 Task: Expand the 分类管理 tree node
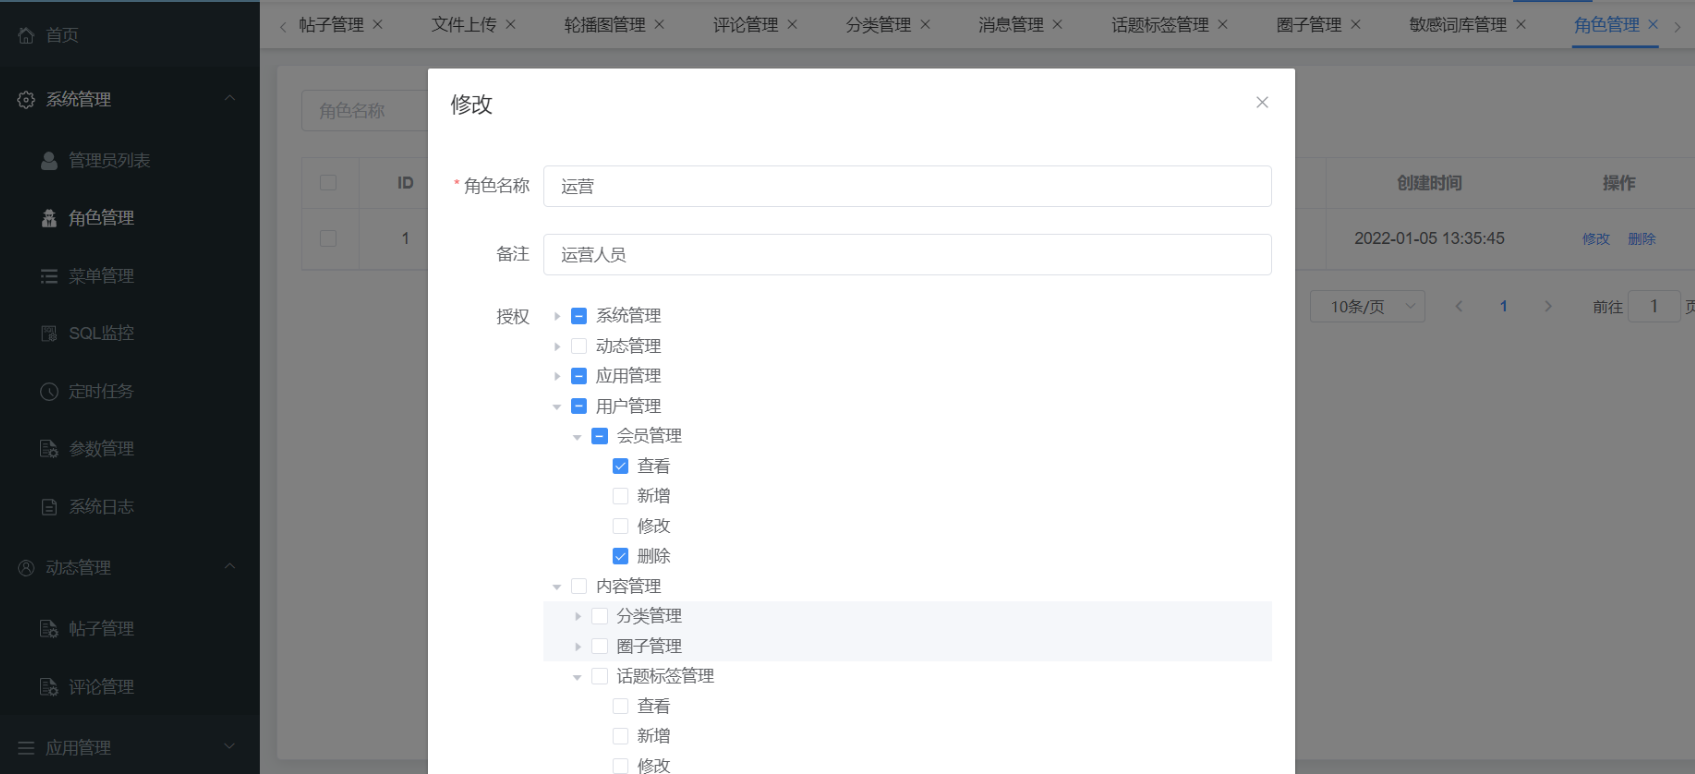pos(577,616)
